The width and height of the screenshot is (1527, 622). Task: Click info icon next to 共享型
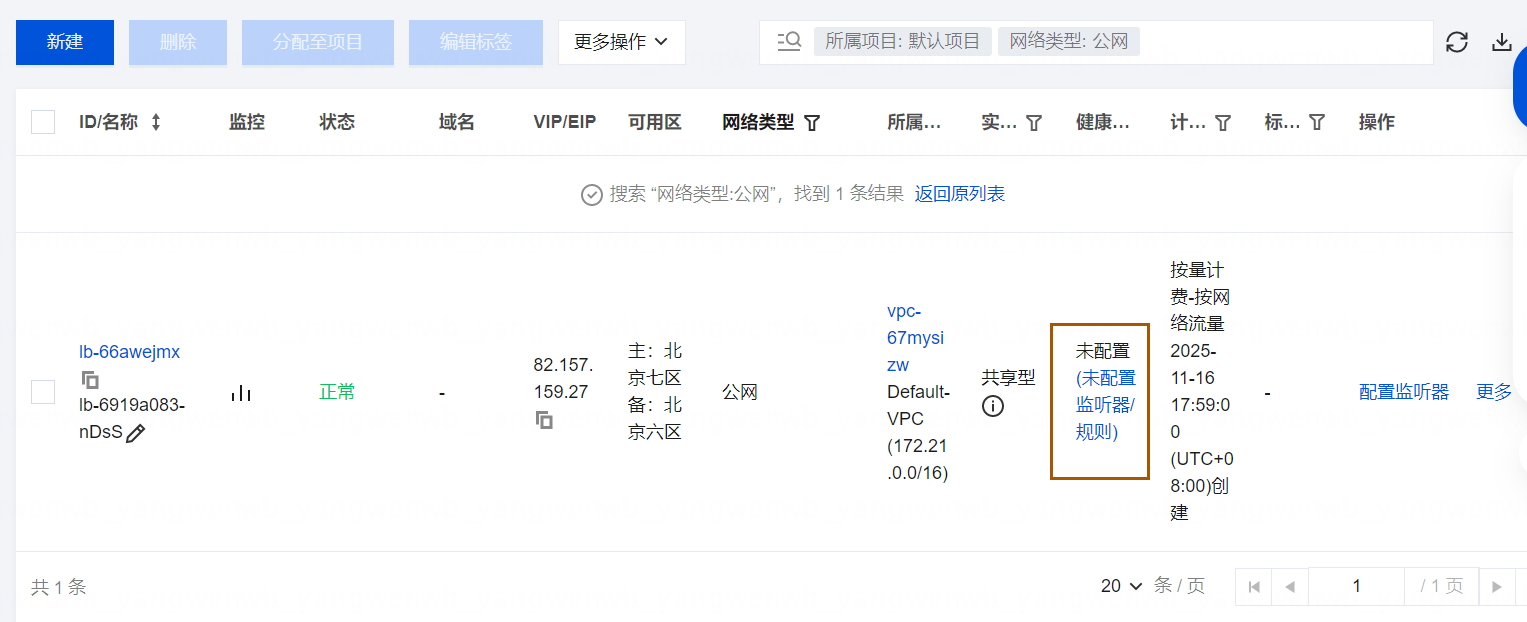993,406
